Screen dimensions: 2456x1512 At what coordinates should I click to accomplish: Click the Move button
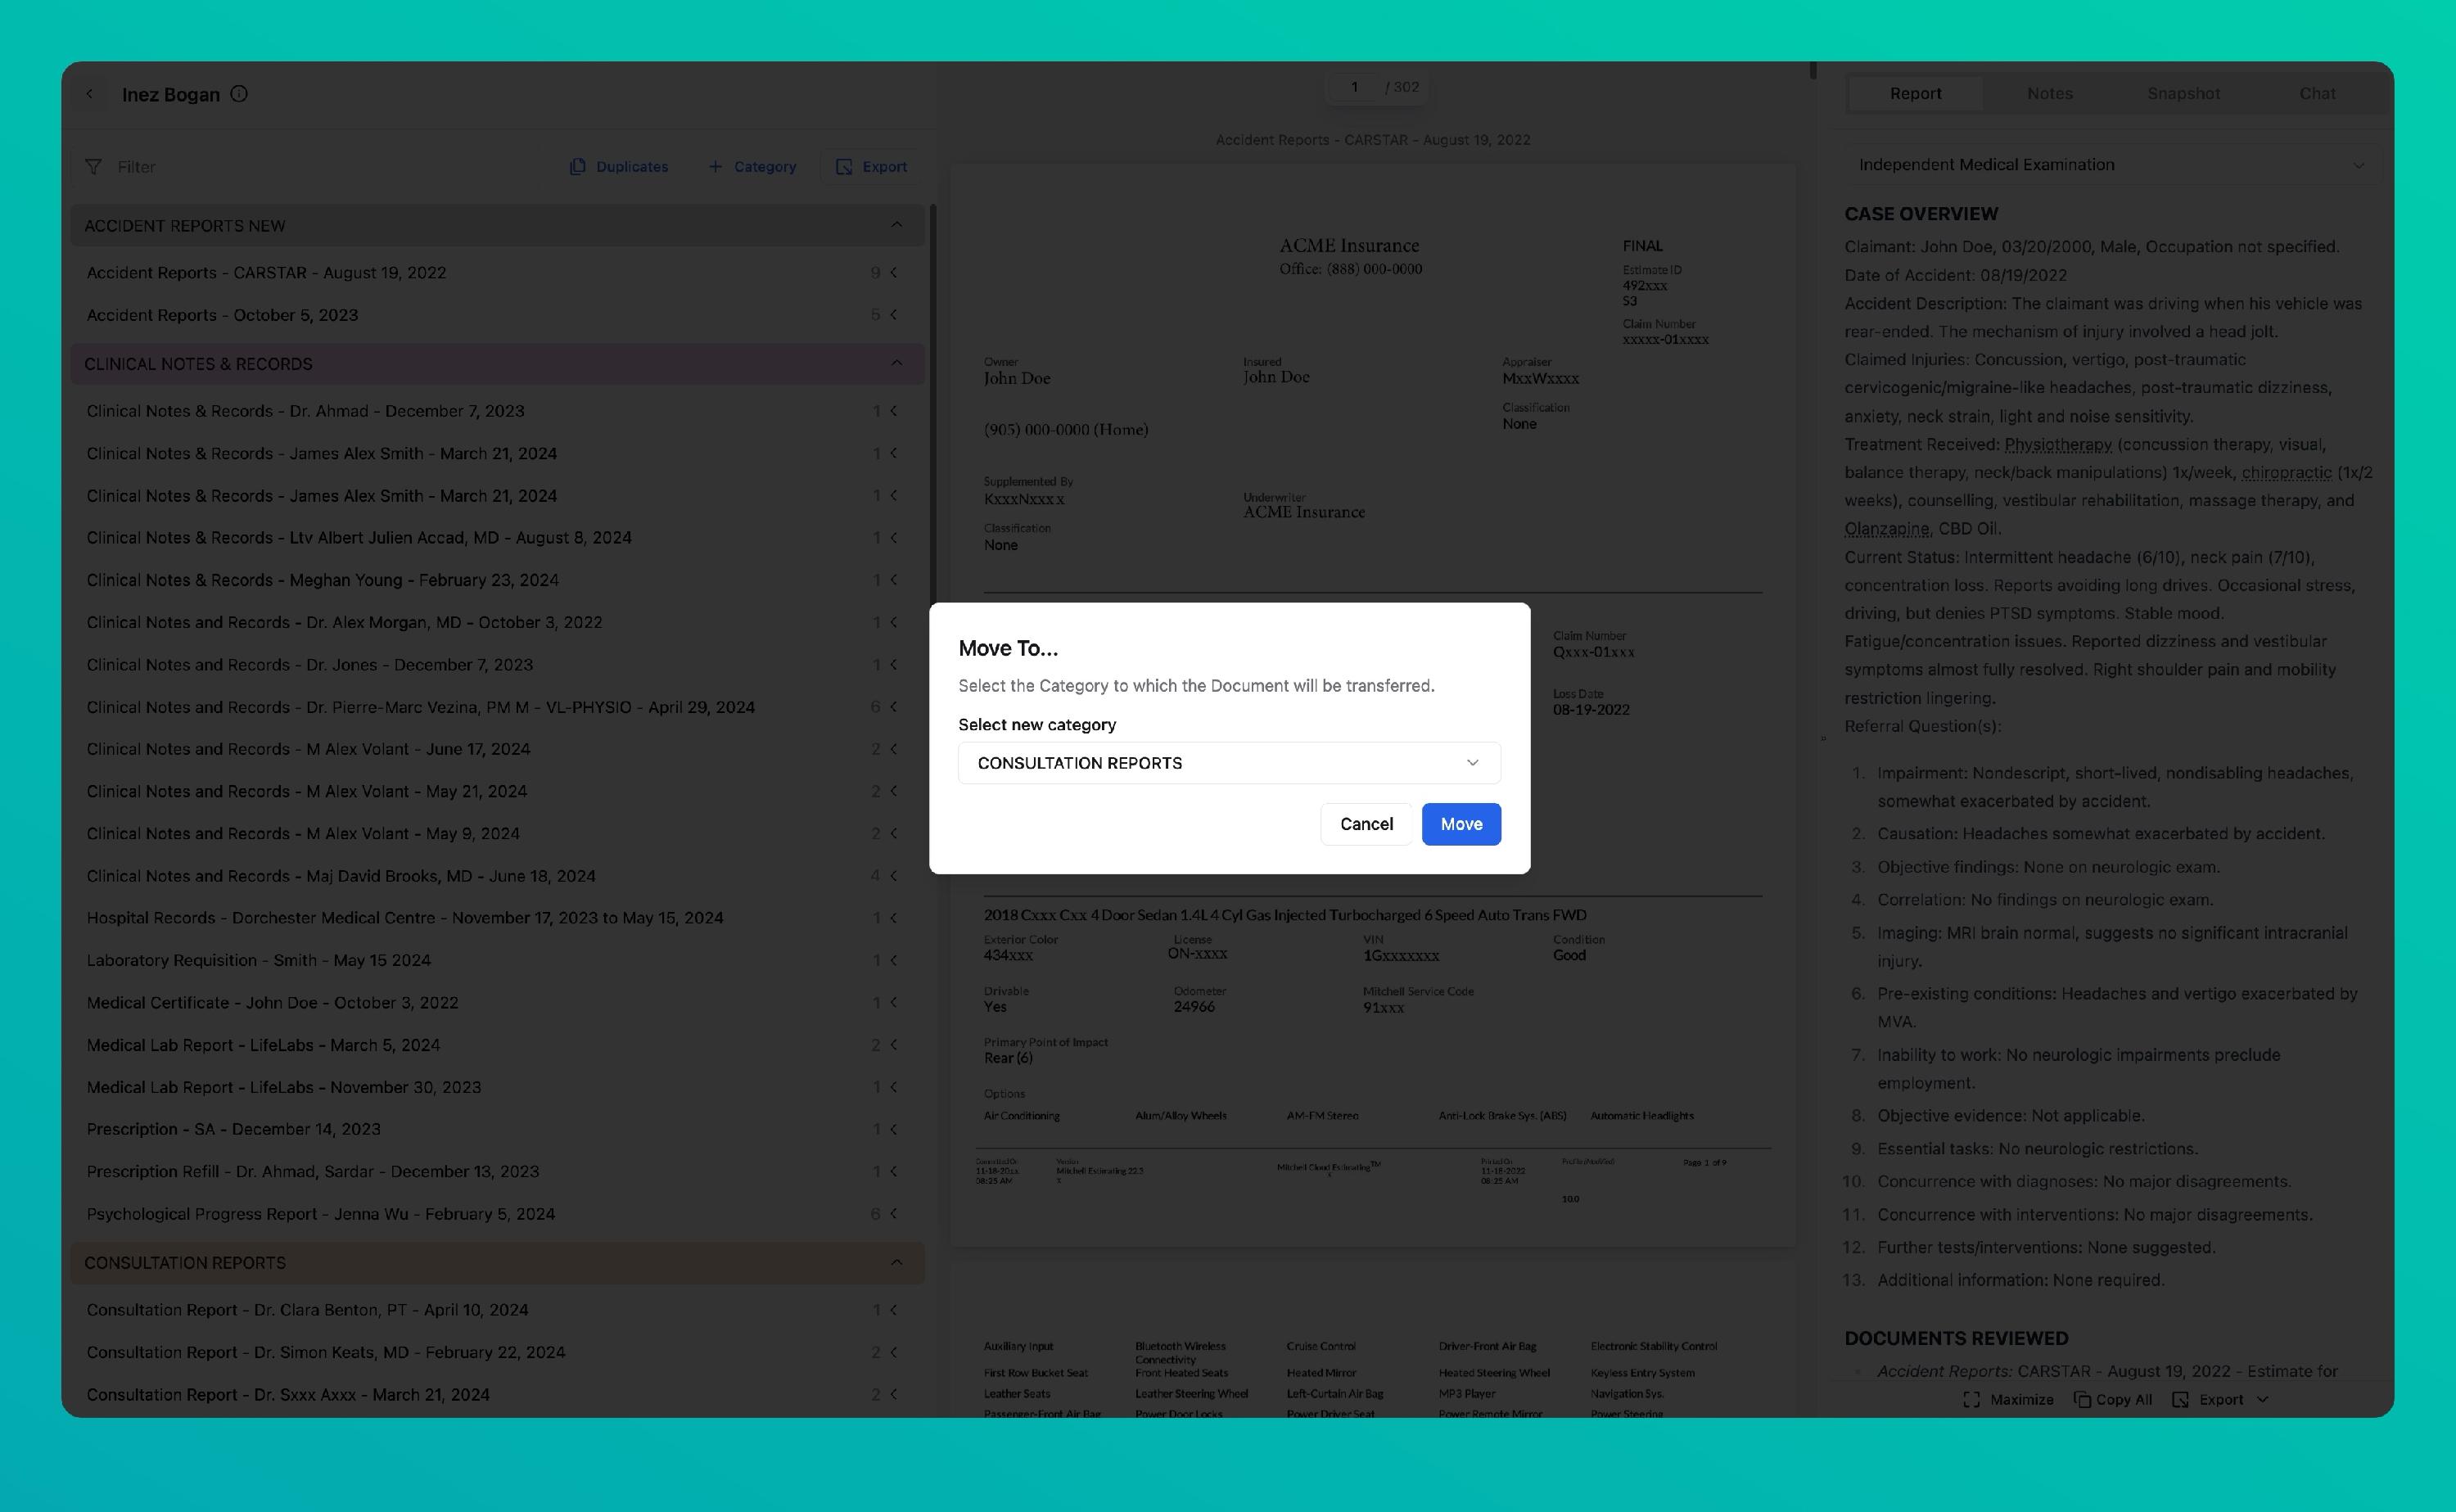pyautogui.click(x=1461, y=824)
